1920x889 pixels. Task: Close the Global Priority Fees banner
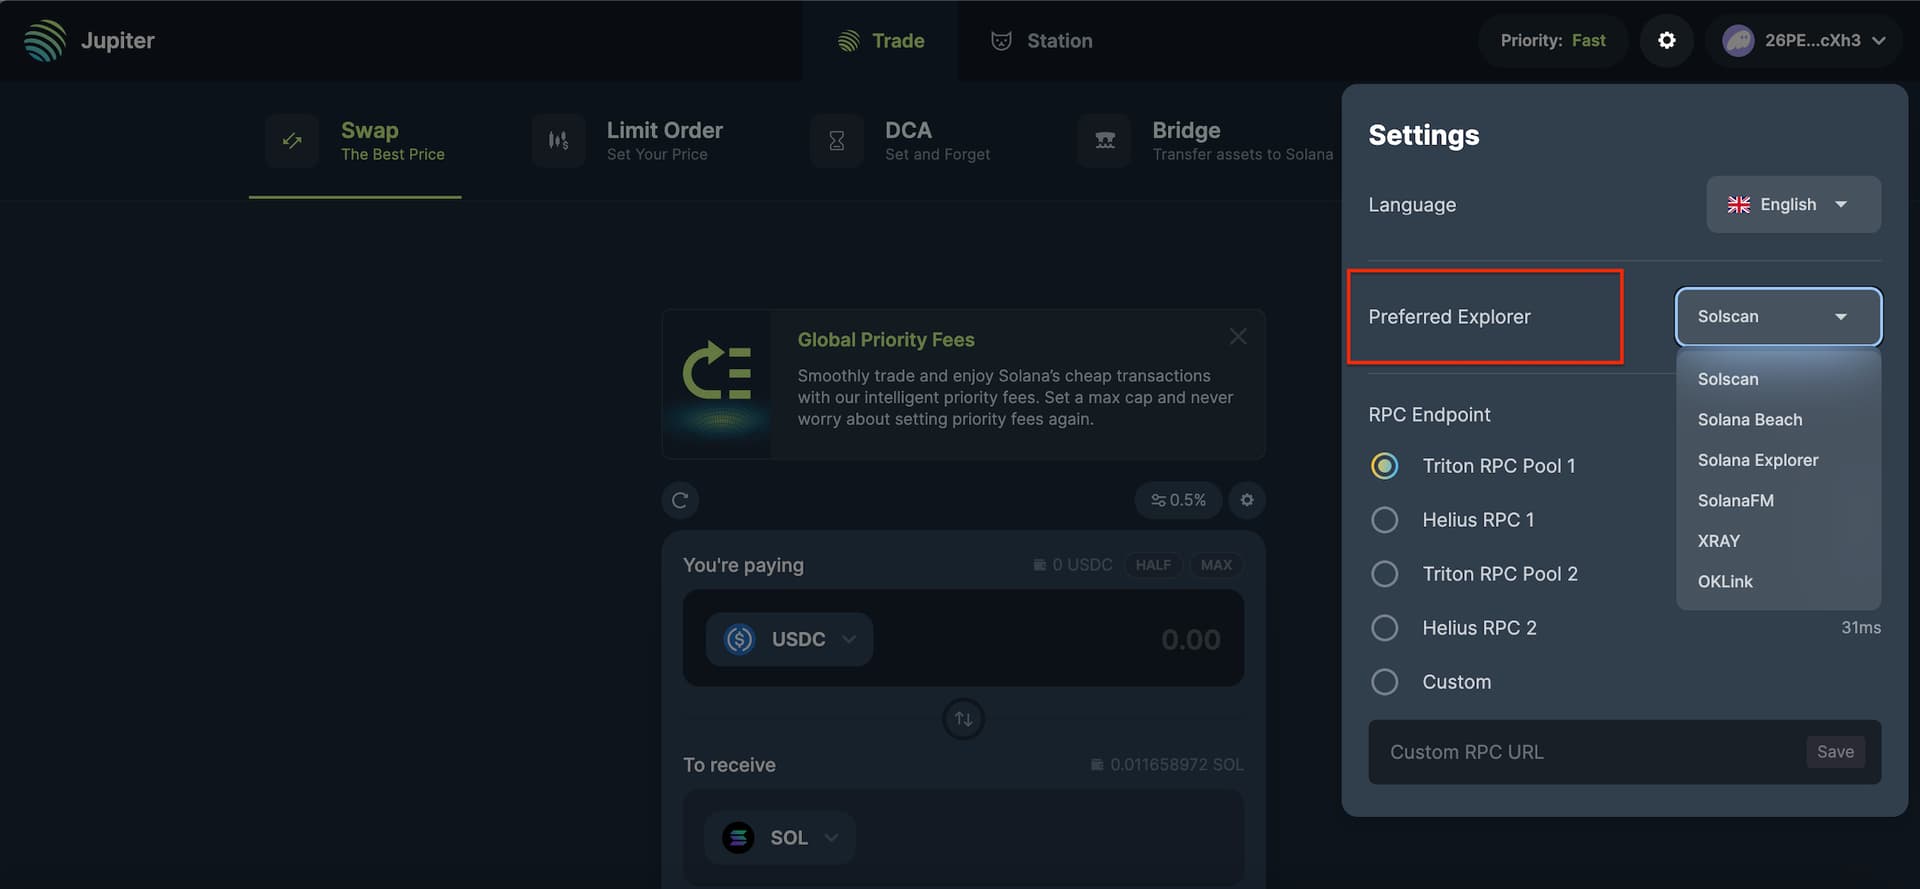click(x=1238, y=337)
